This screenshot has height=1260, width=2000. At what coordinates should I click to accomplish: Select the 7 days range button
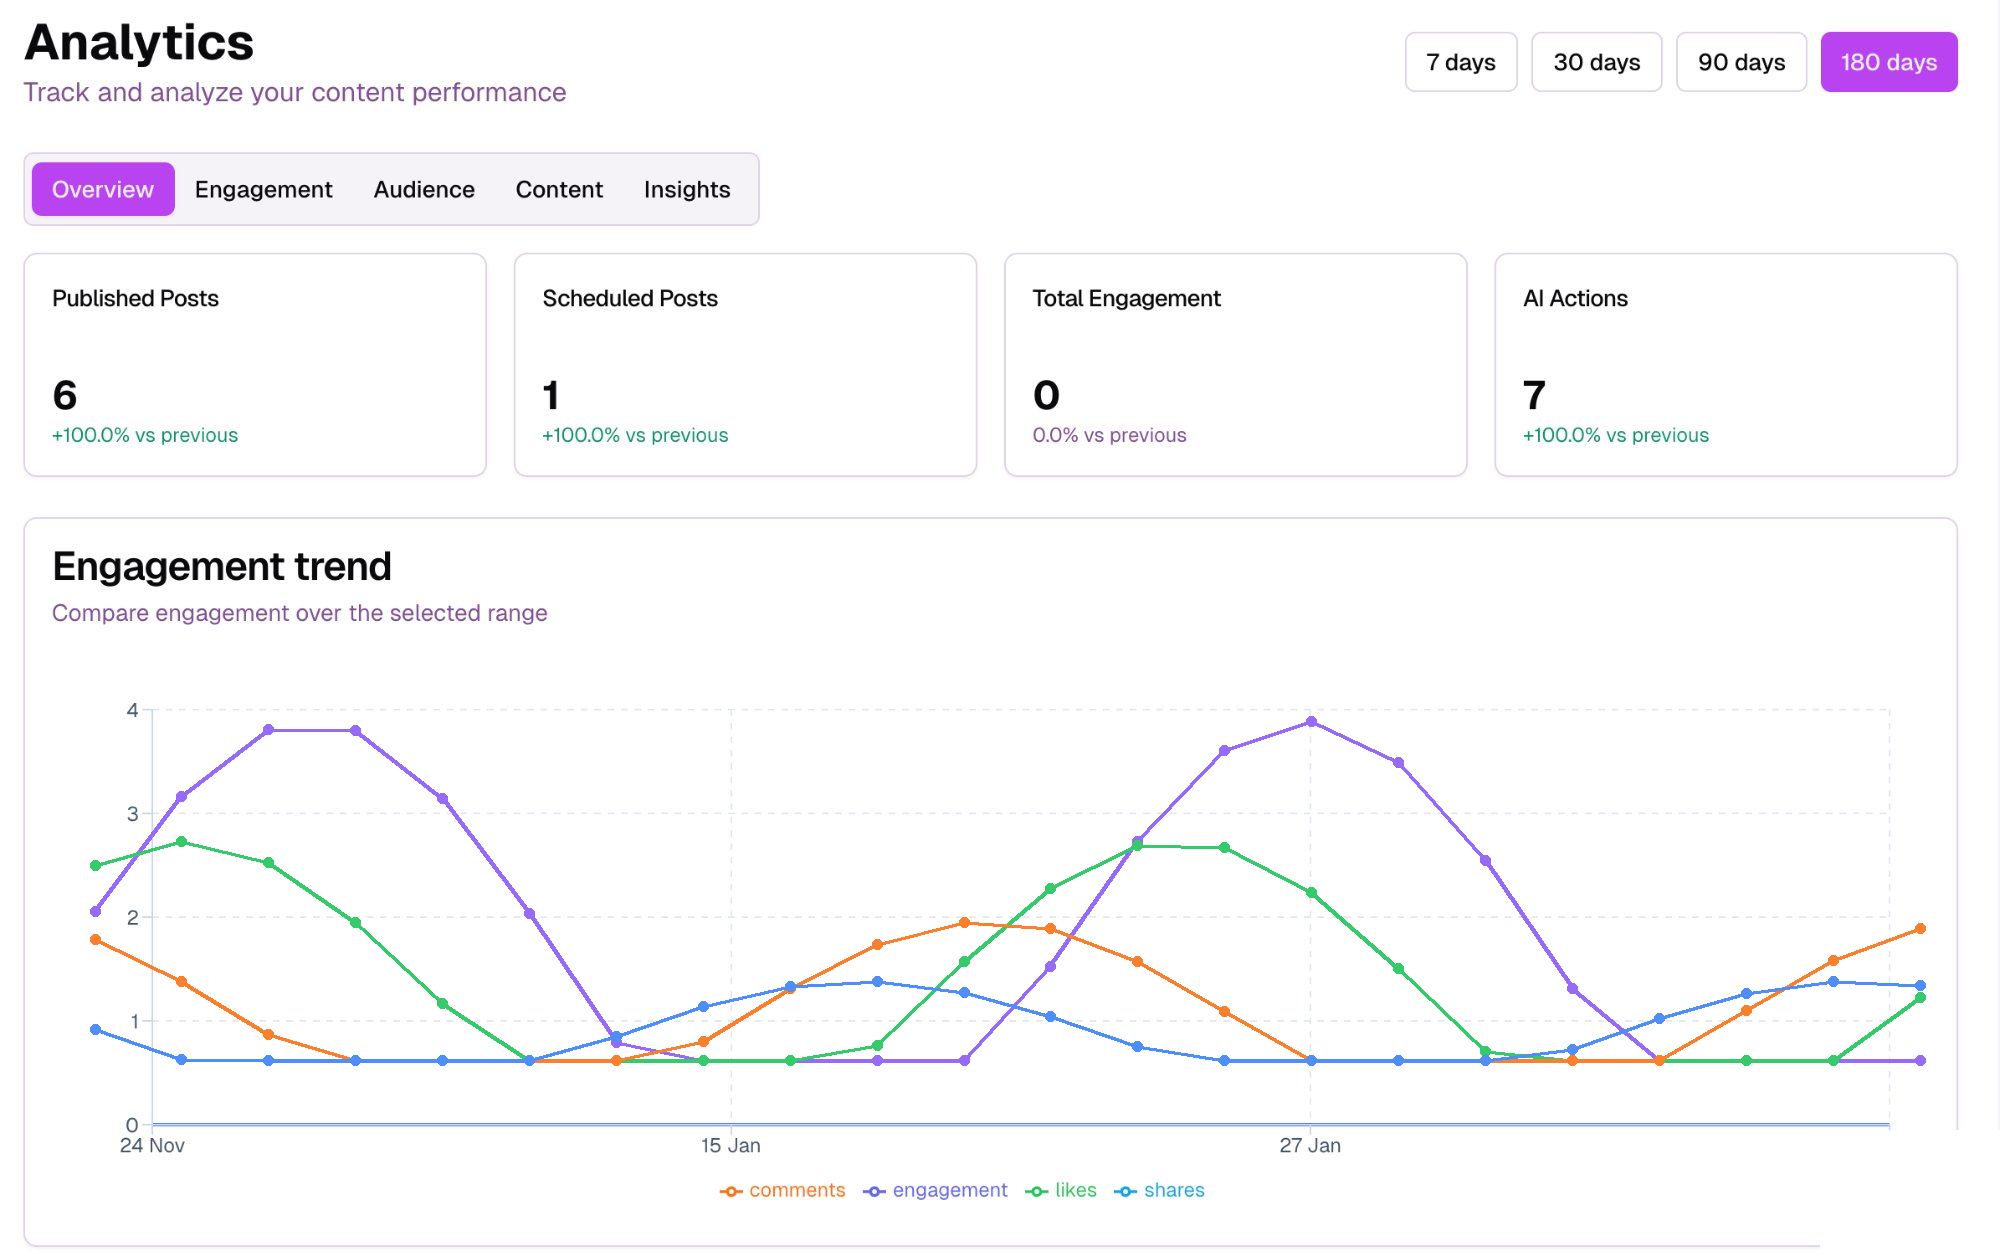coord(1460,62)
